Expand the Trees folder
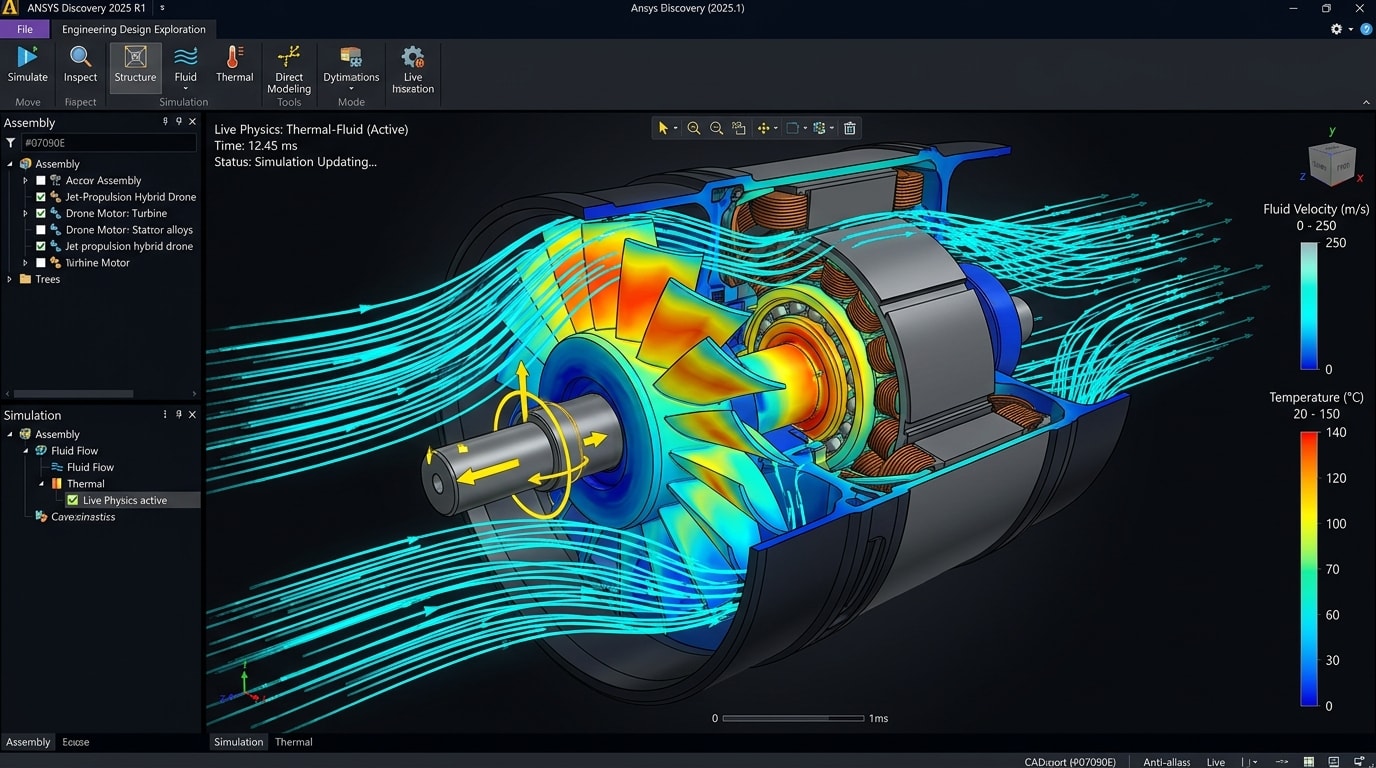Image resolution: width=1376 pixels, height=768 pixels. (10, 279)
